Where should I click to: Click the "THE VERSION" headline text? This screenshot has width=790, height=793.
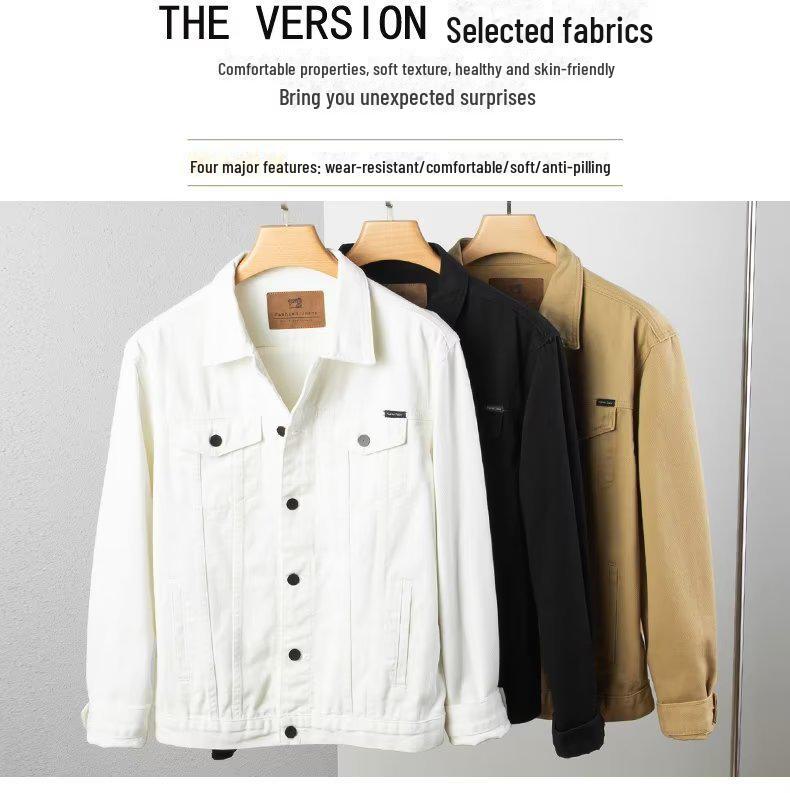click(x=293, y=23)
